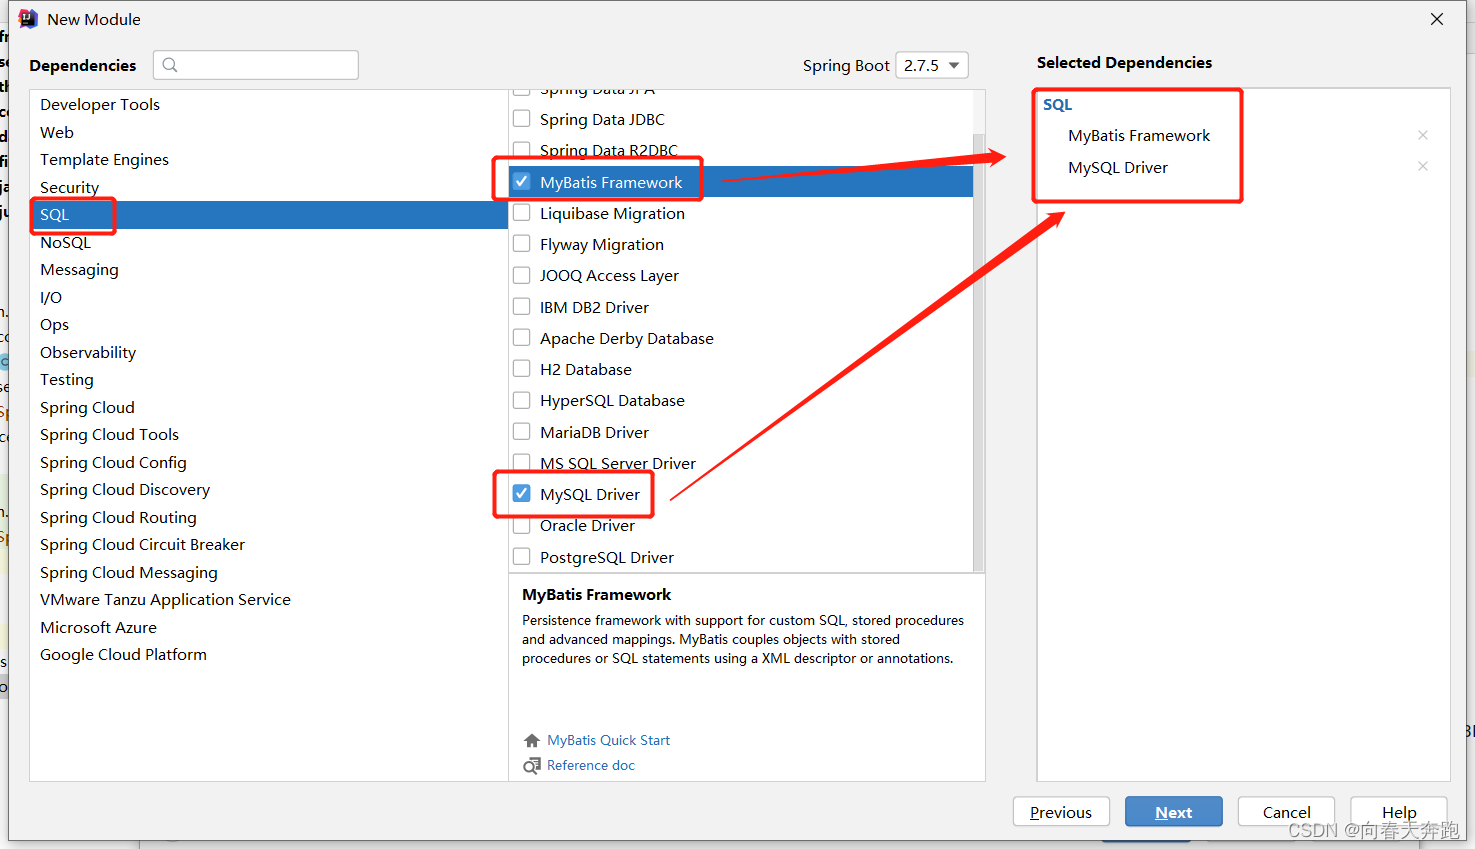Click the IntelliJ icon in title bar

point(28,19)
